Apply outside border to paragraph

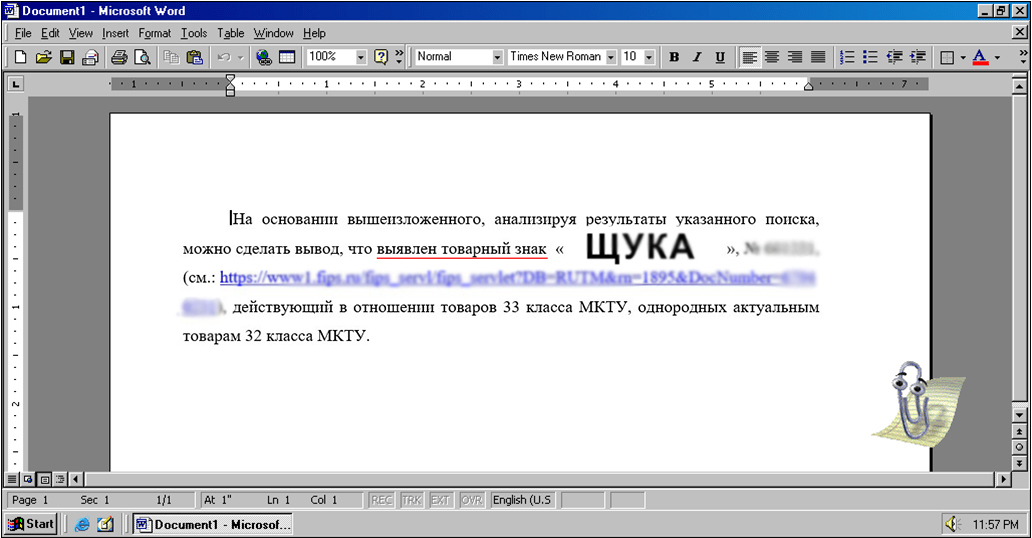click(x=947, y=57)
